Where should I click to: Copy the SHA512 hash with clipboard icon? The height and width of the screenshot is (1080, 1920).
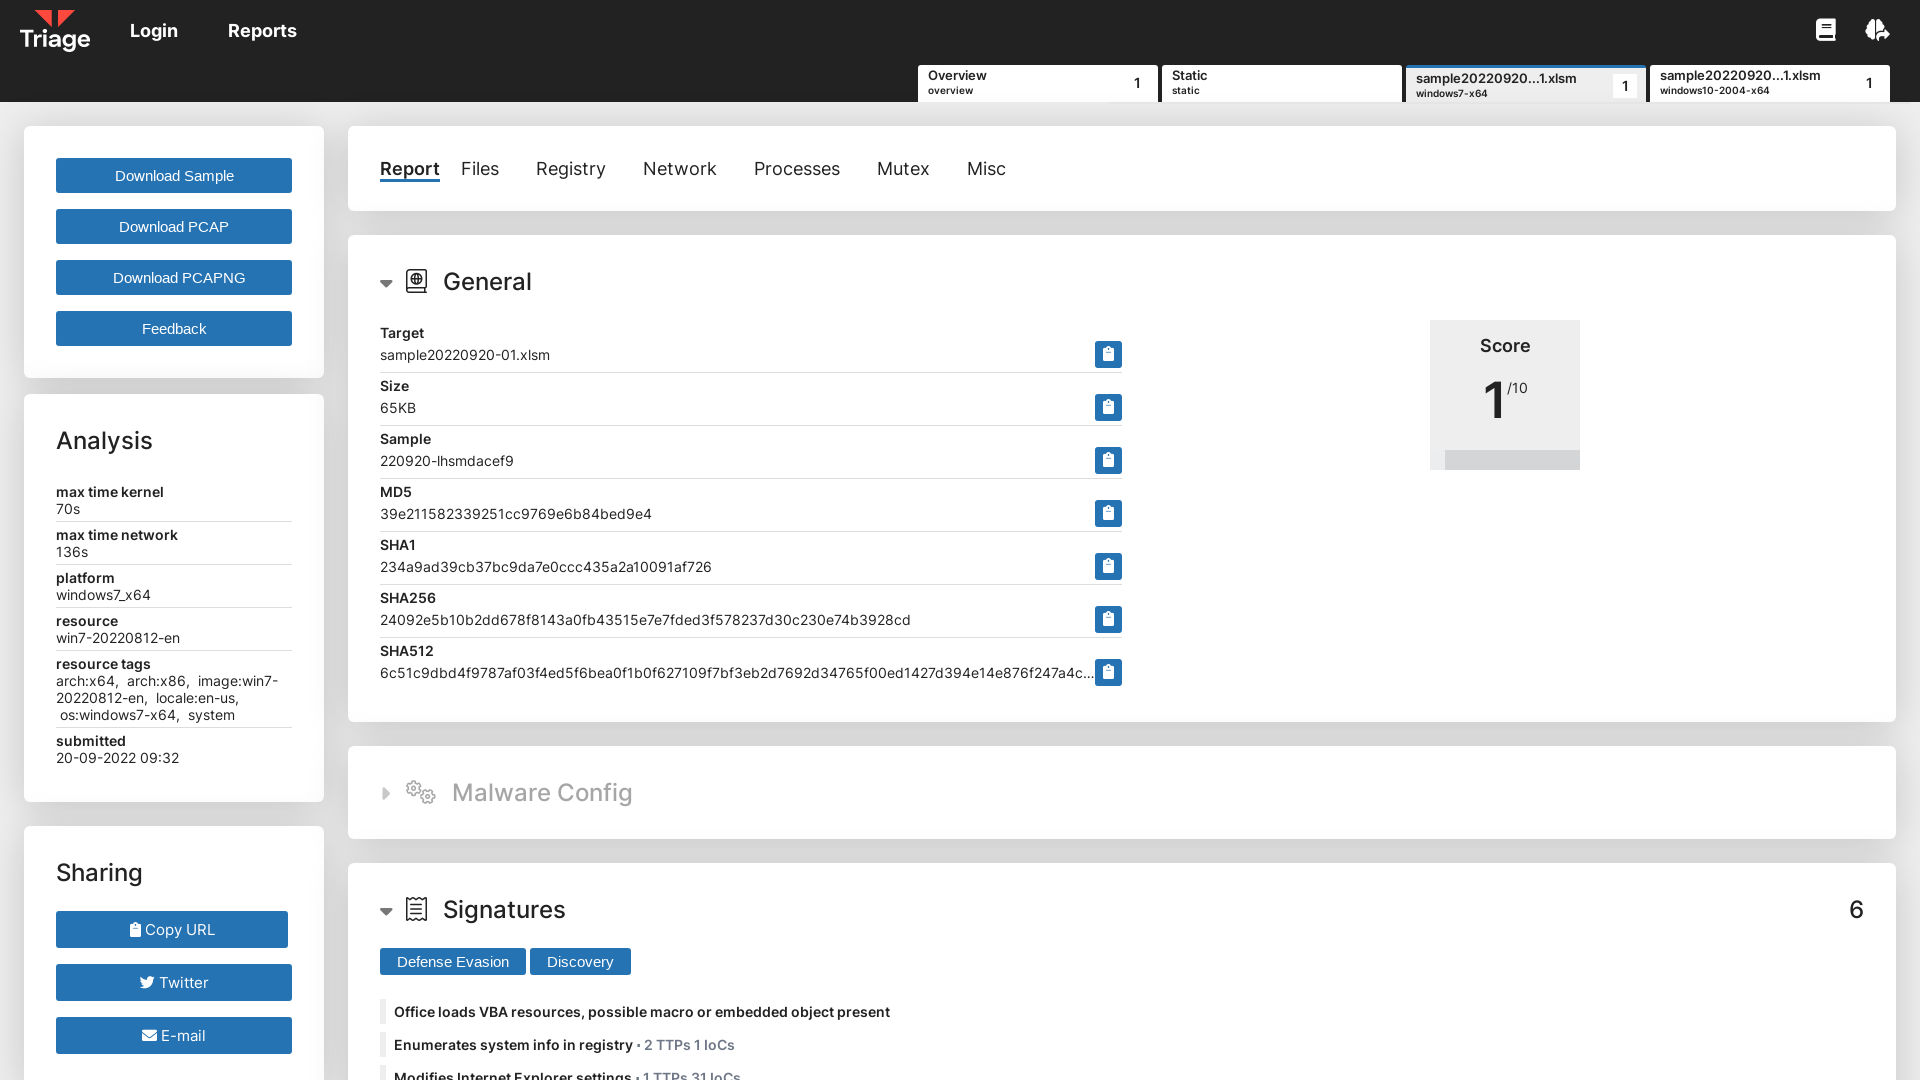[1108, 672]
